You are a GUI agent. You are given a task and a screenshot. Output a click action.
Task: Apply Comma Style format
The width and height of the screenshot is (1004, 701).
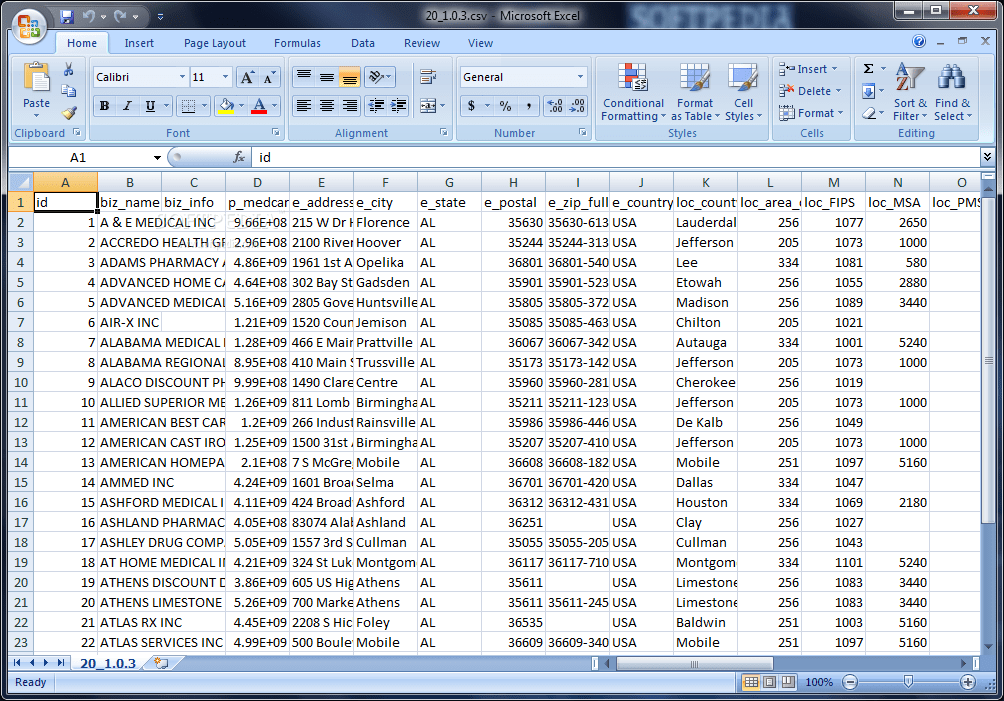click(528, 106)
